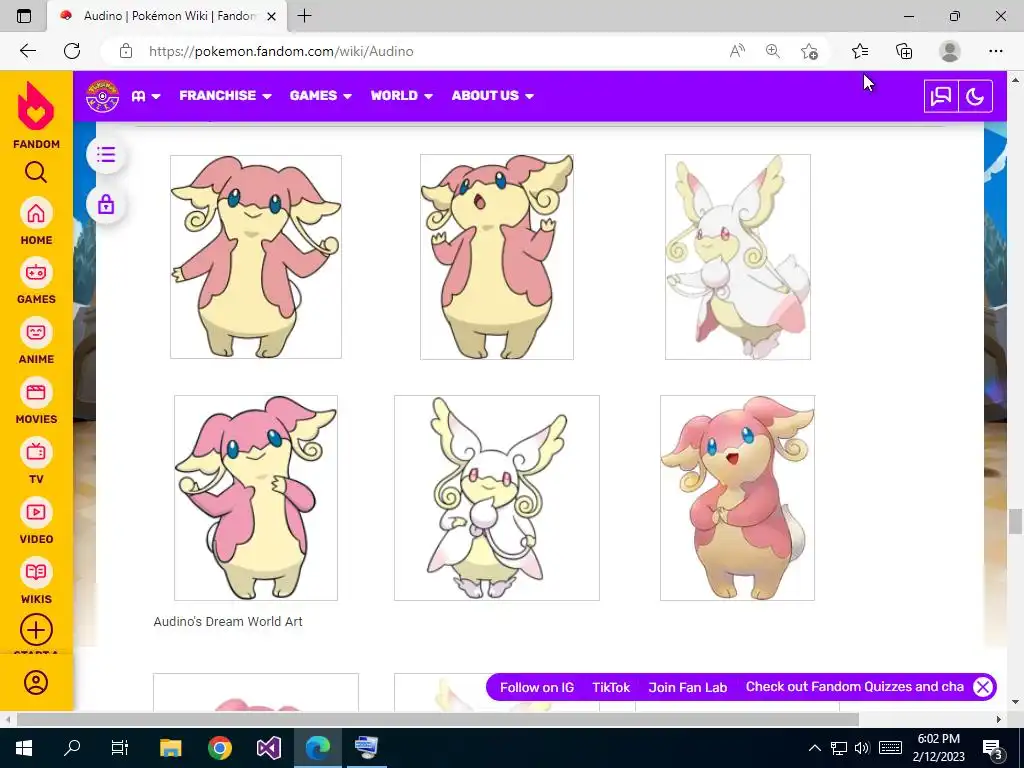This screenshot has width=1024, height=768.
Task: Open the tab actions menu icon
Action: (24, 16)
